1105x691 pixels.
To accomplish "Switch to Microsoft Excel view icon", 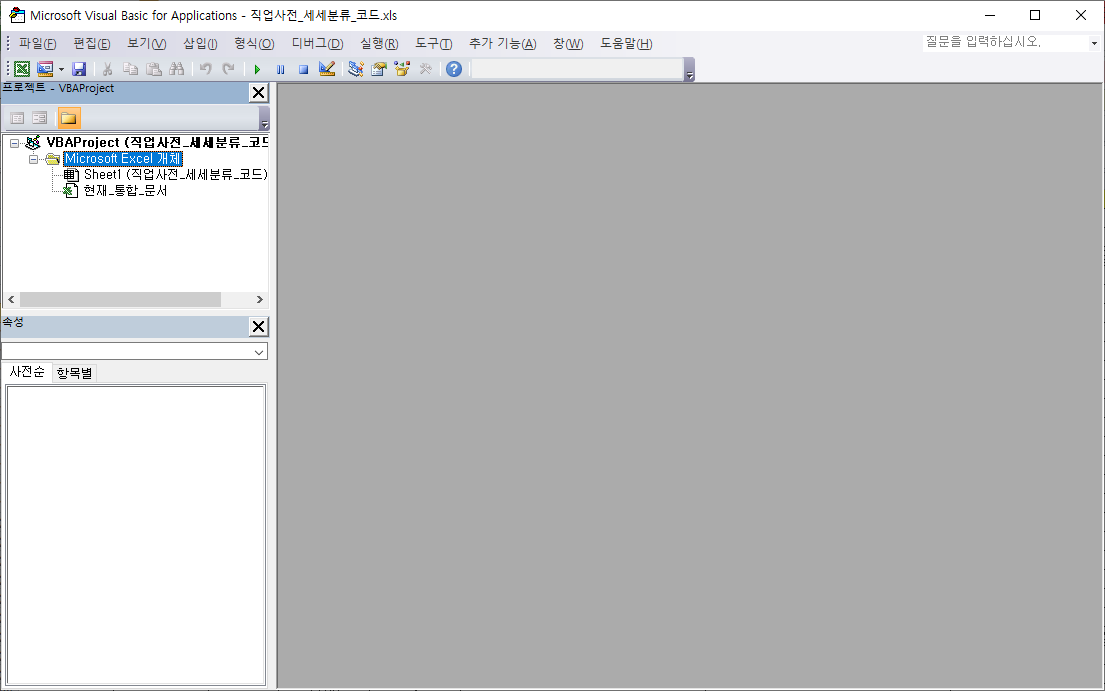I will pyautogui.click(x=22, y=69).
